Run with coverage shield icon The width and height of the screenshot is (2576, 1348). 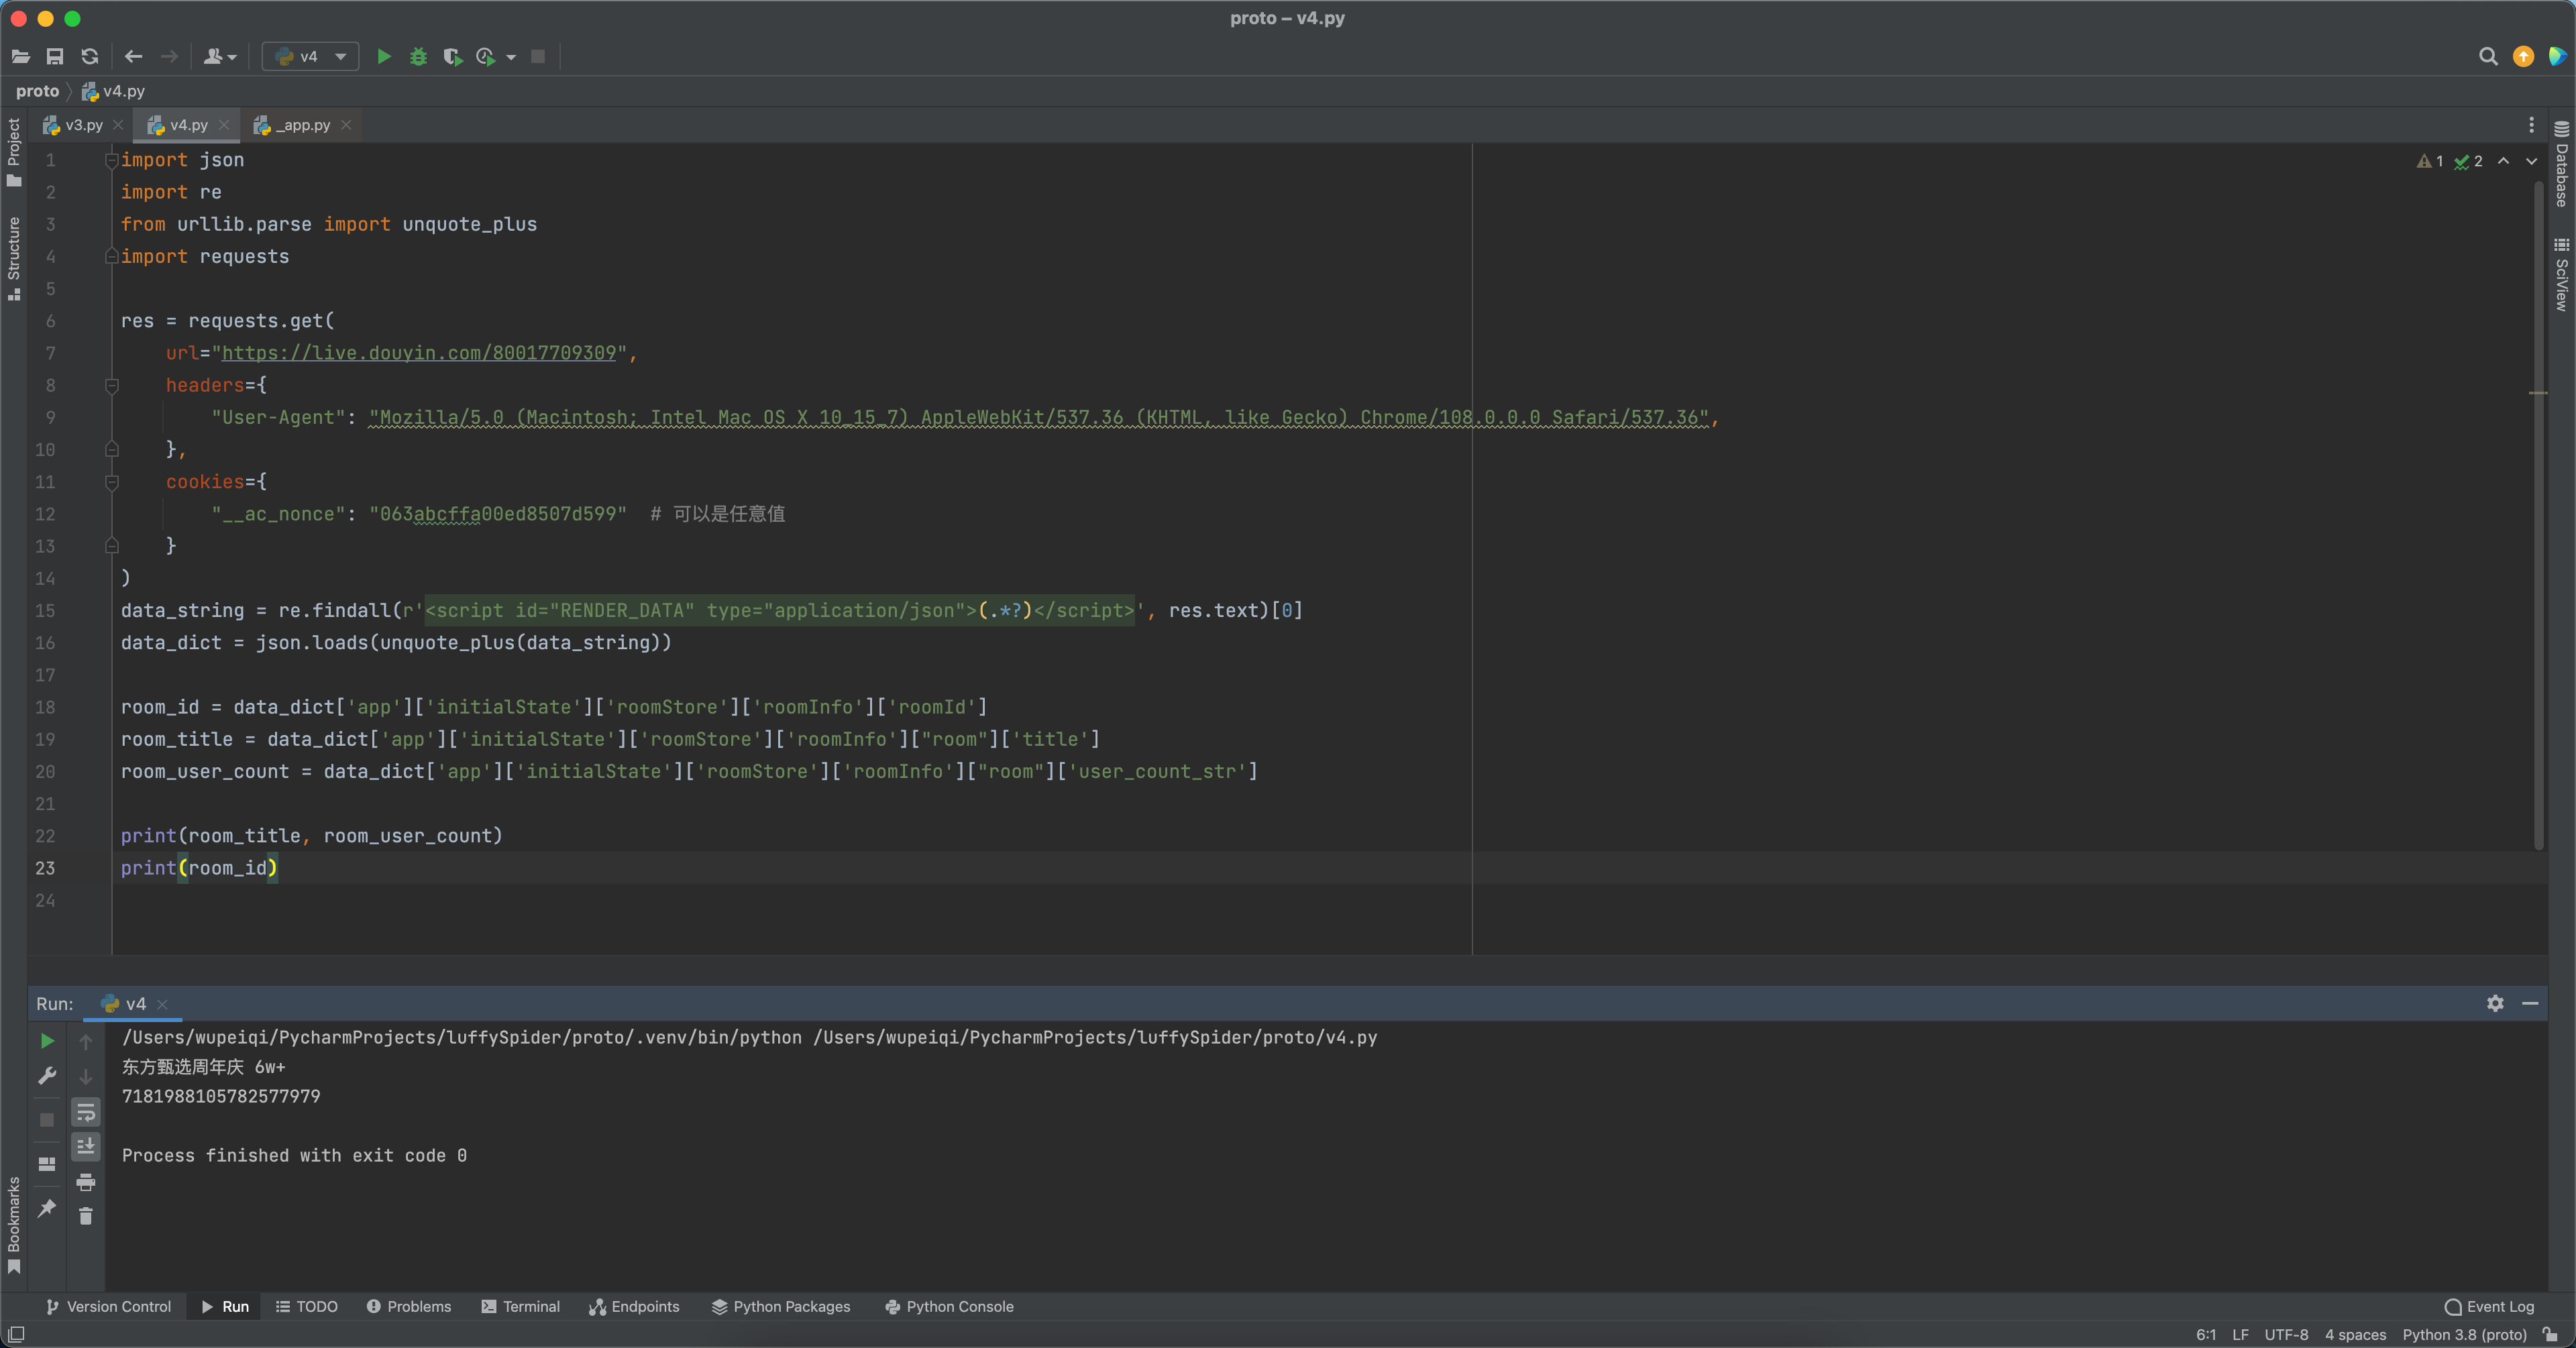[453, 57]
